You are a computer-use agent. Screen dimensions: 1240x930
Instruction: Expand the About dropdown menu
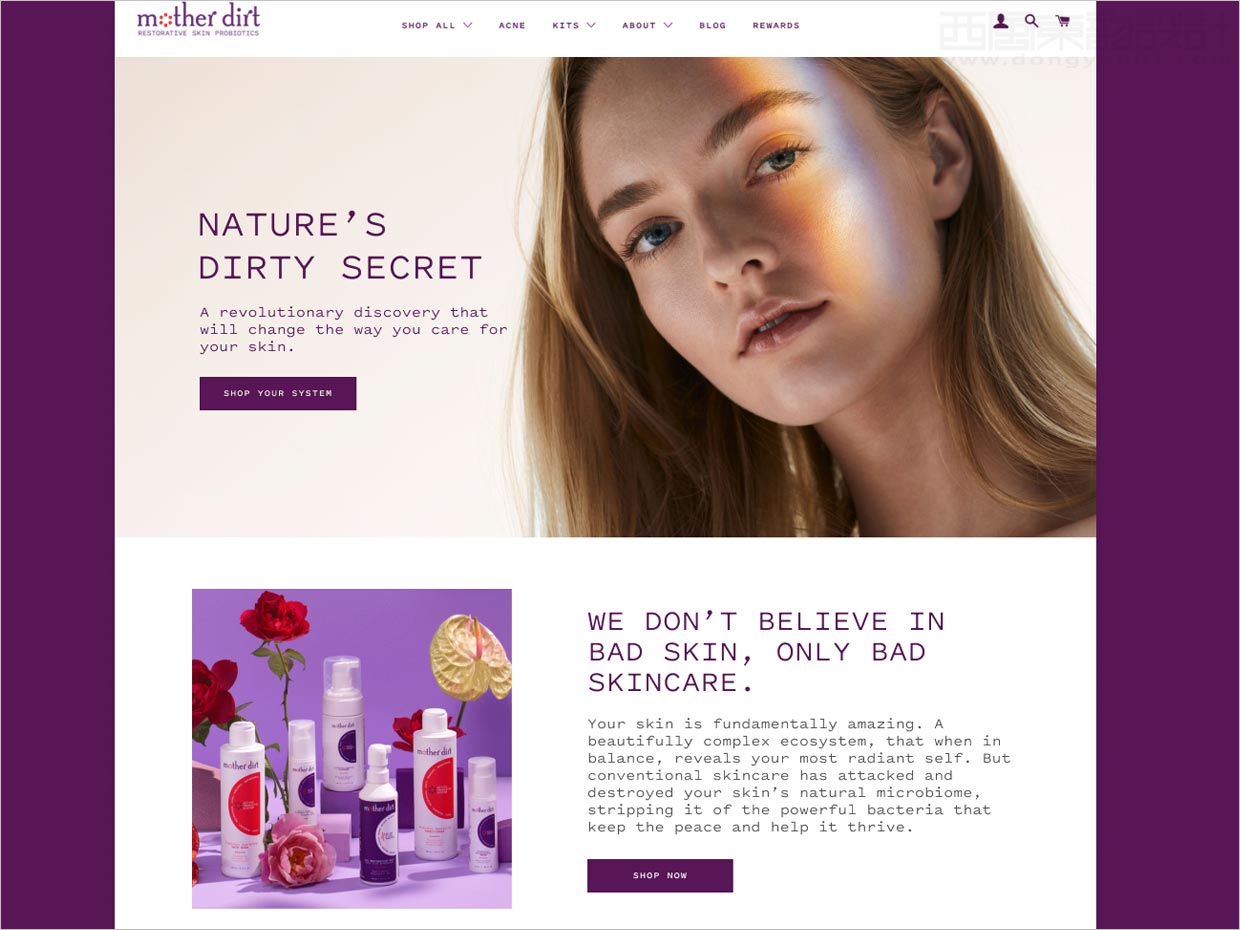point(647,25)
